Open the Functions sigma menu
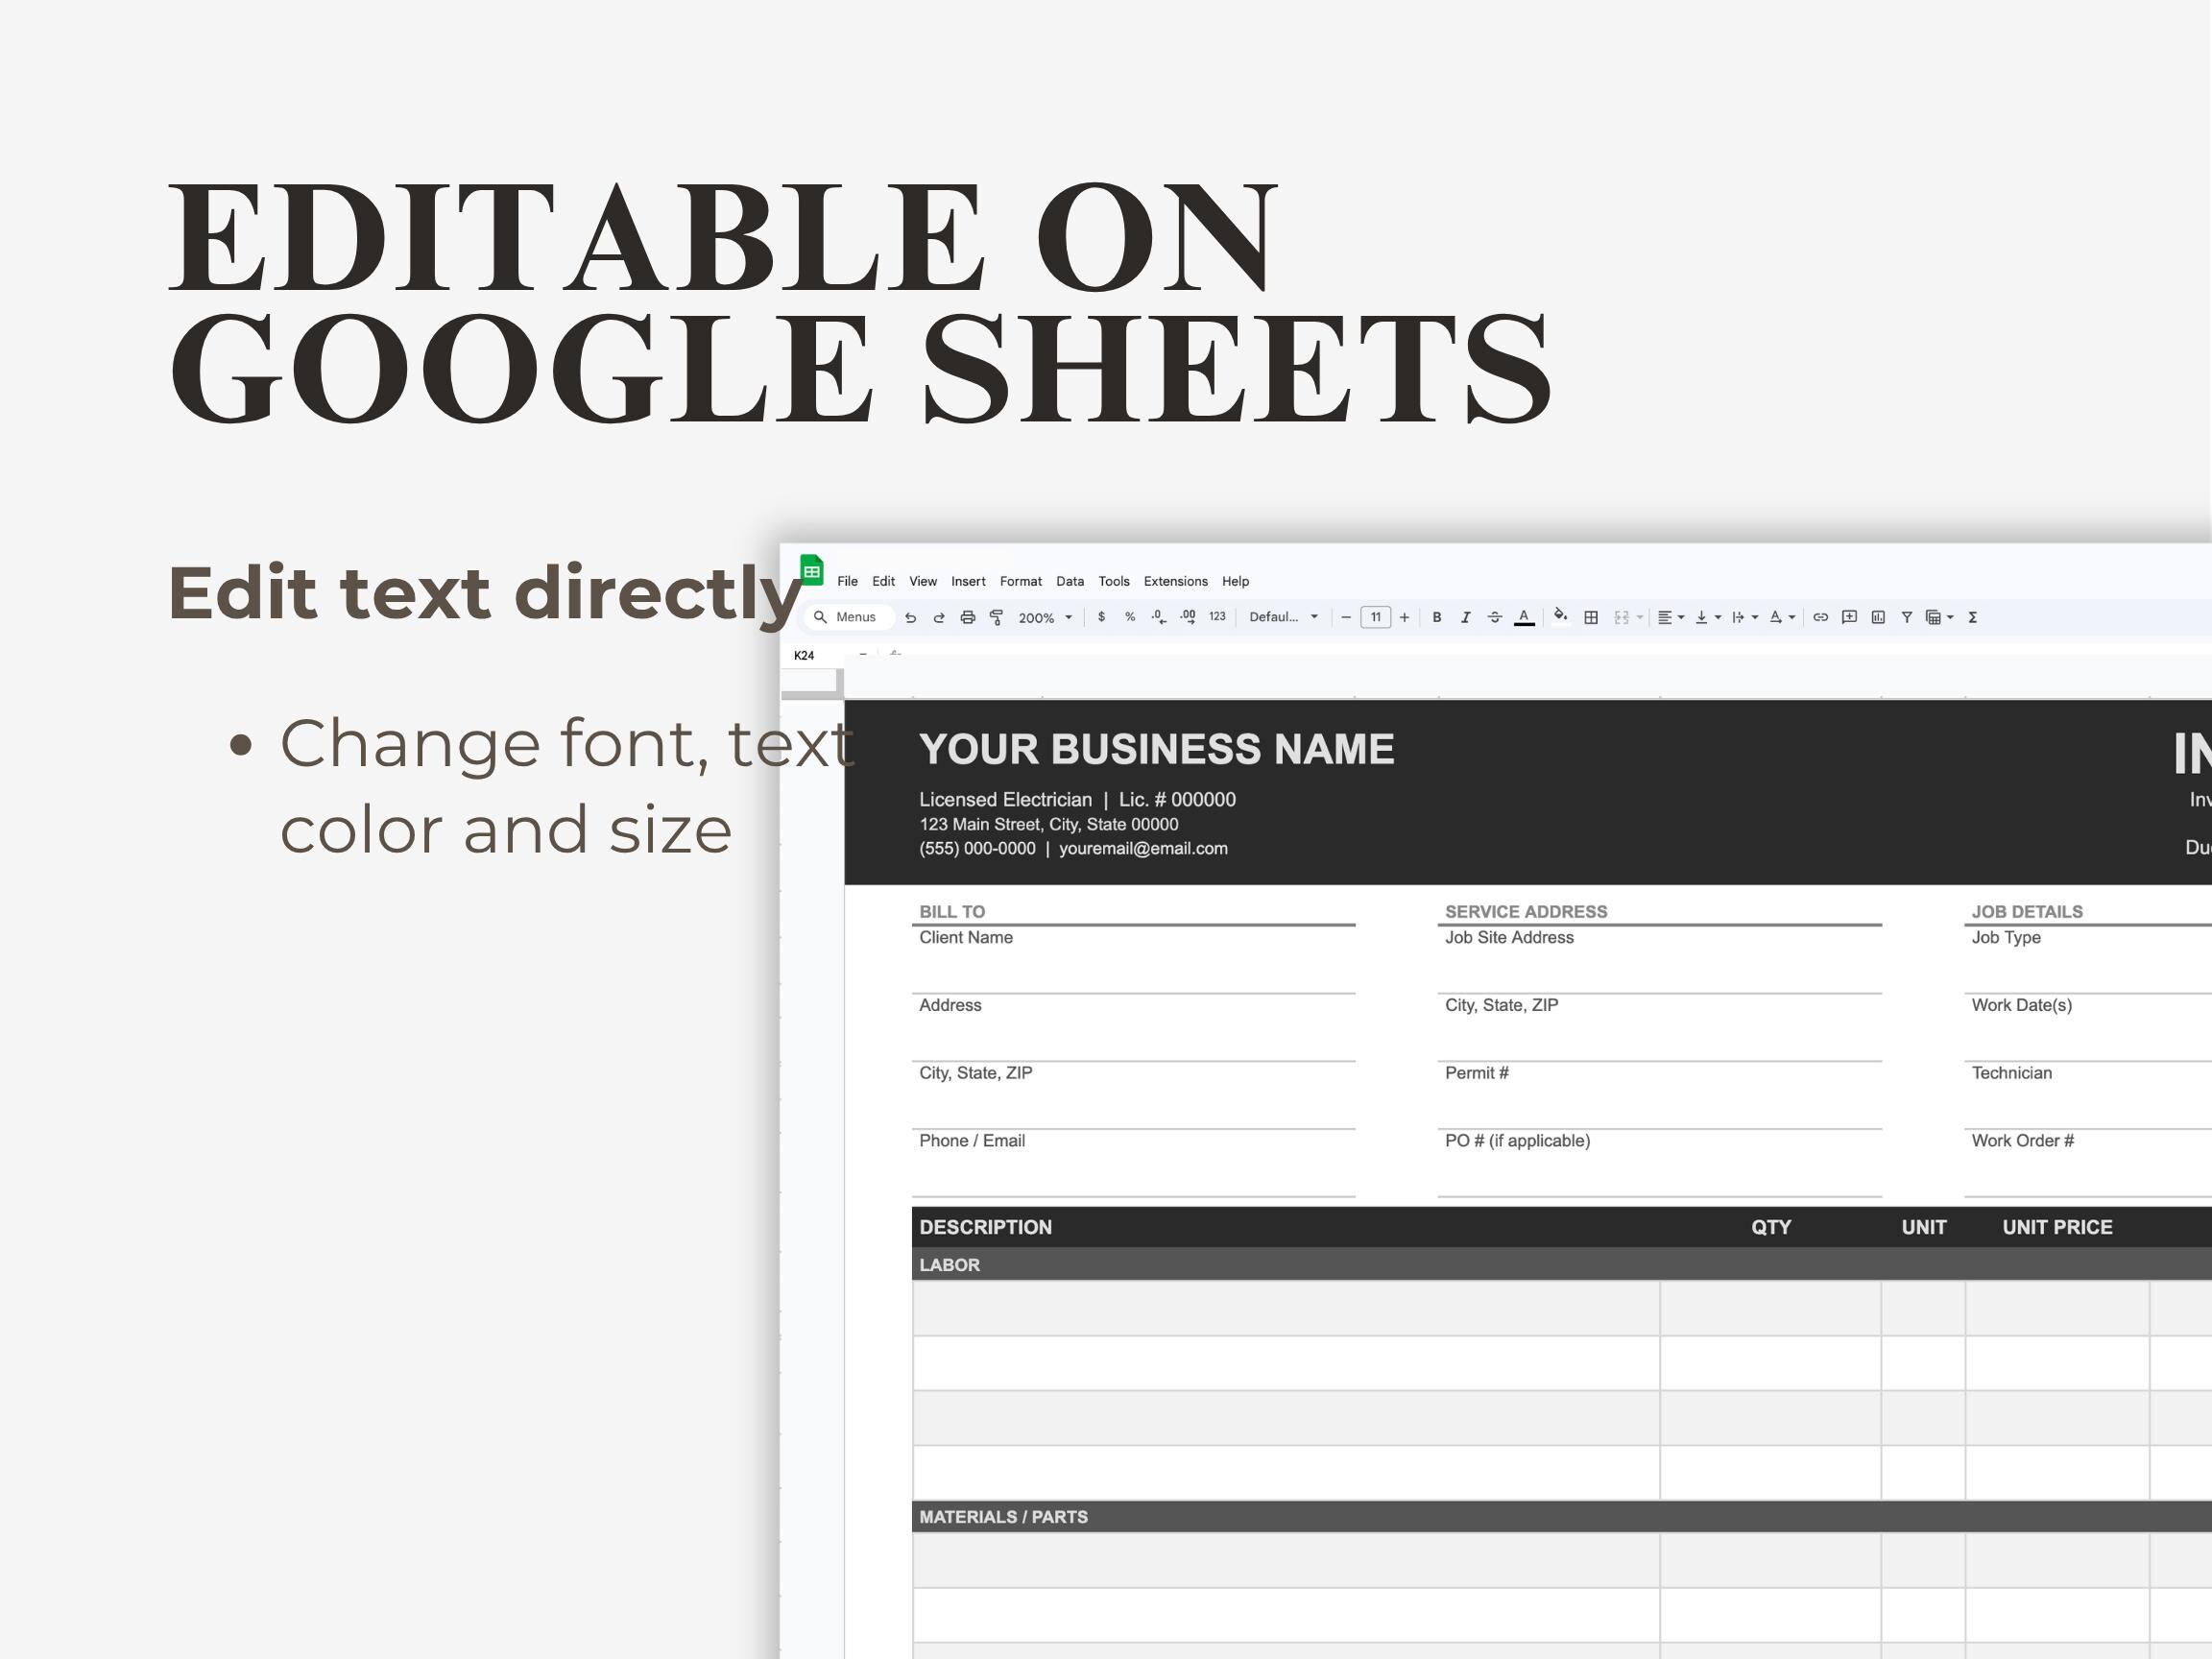 (1973, 617)
